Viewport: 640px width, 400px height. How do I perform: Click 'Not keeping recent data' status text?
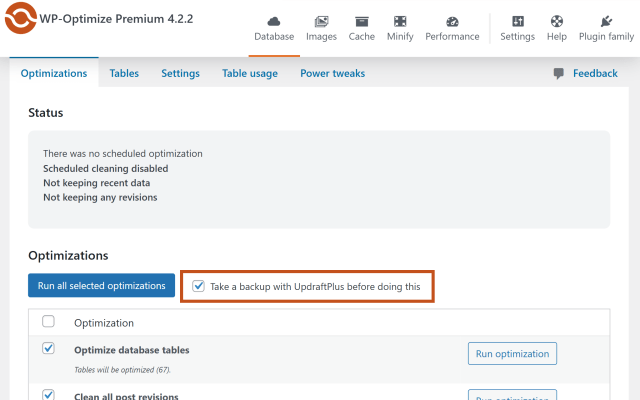97,183
